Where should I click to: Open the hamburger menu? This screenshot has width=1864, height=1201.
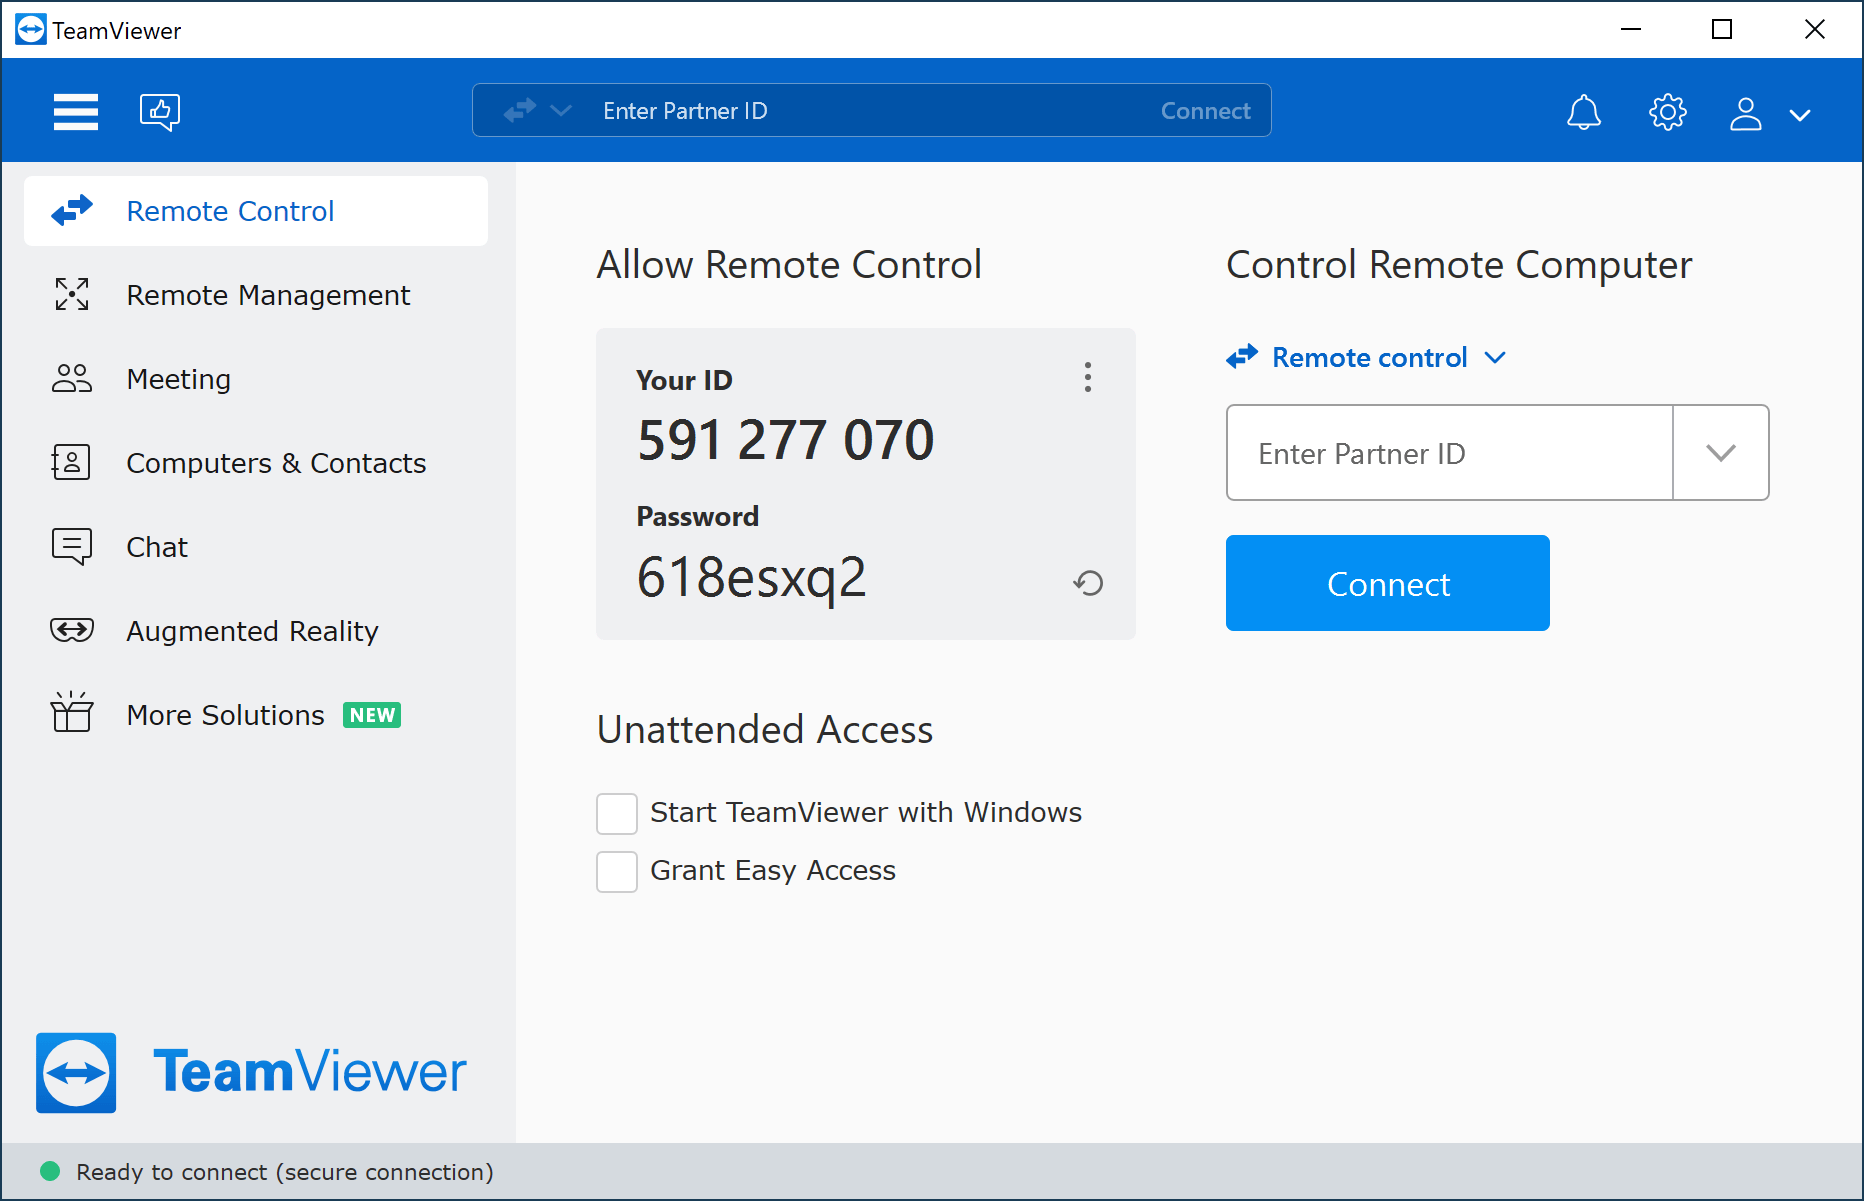75,111
